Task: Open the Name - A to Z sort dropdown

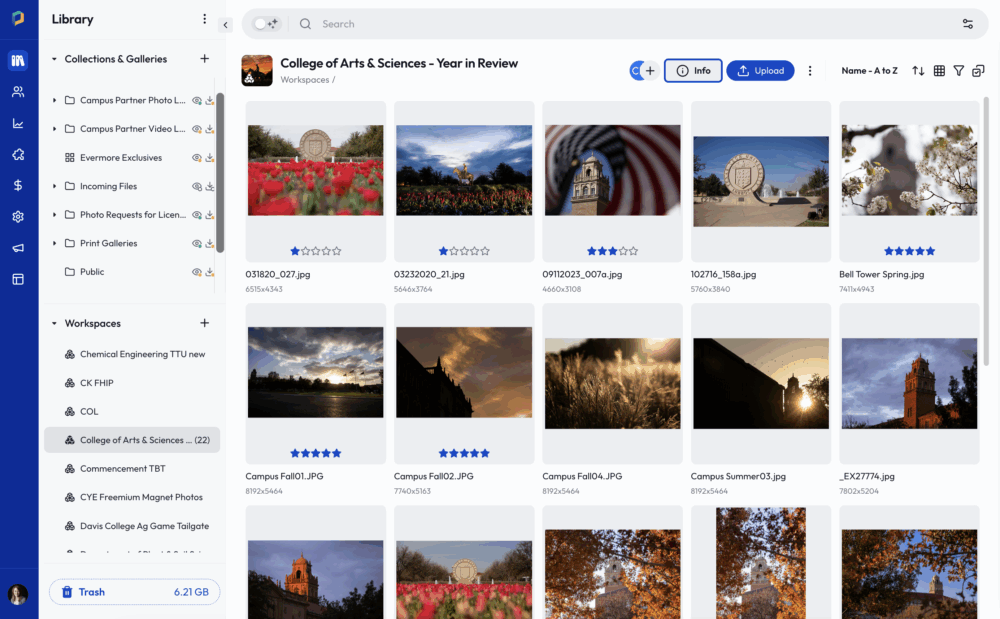Action: (x=869, y=71)
